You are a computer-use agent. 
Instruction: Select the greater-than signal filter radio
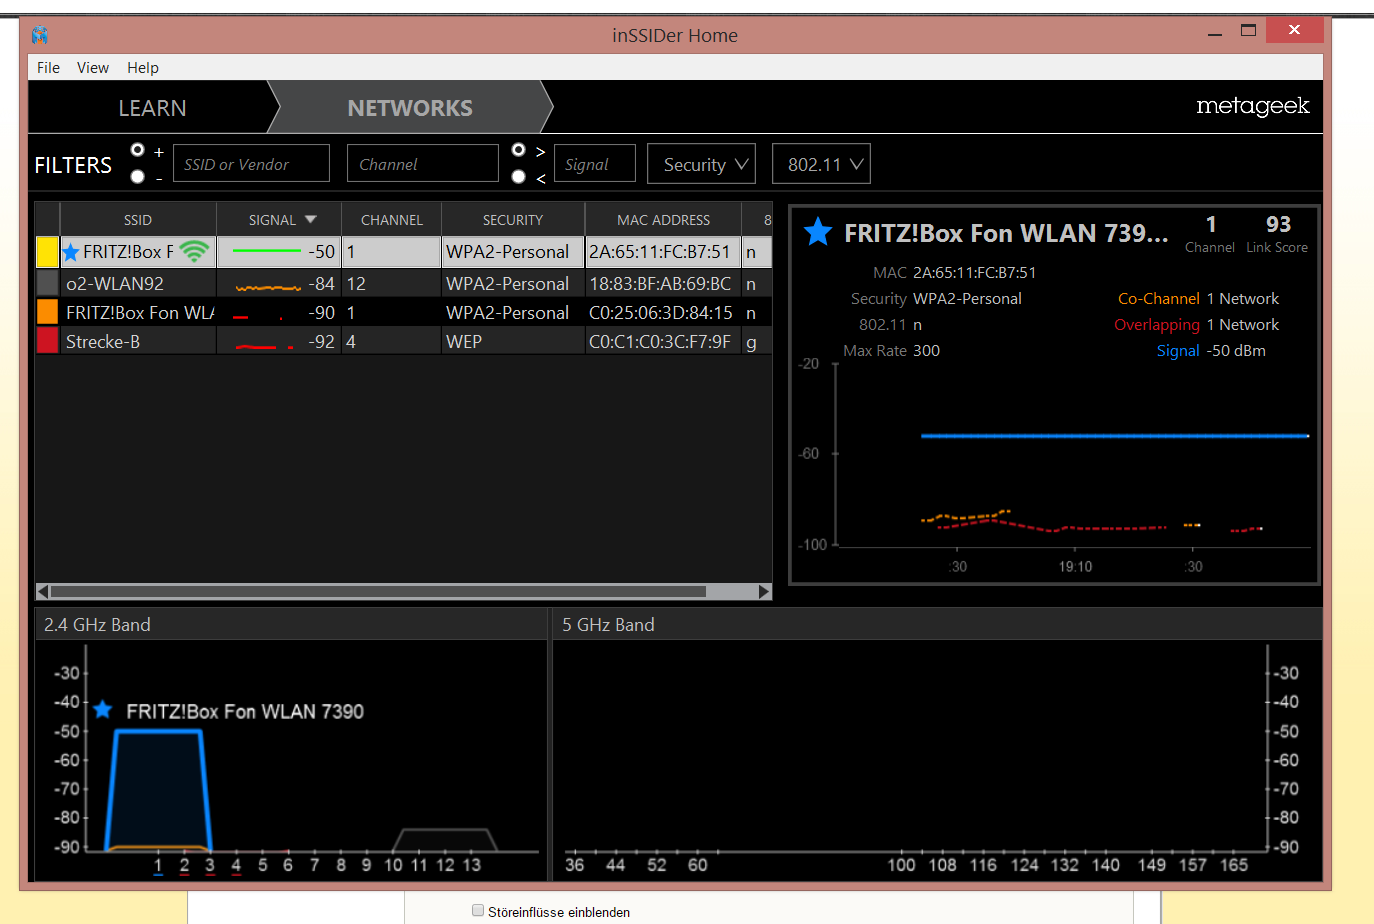pos(518,150)
